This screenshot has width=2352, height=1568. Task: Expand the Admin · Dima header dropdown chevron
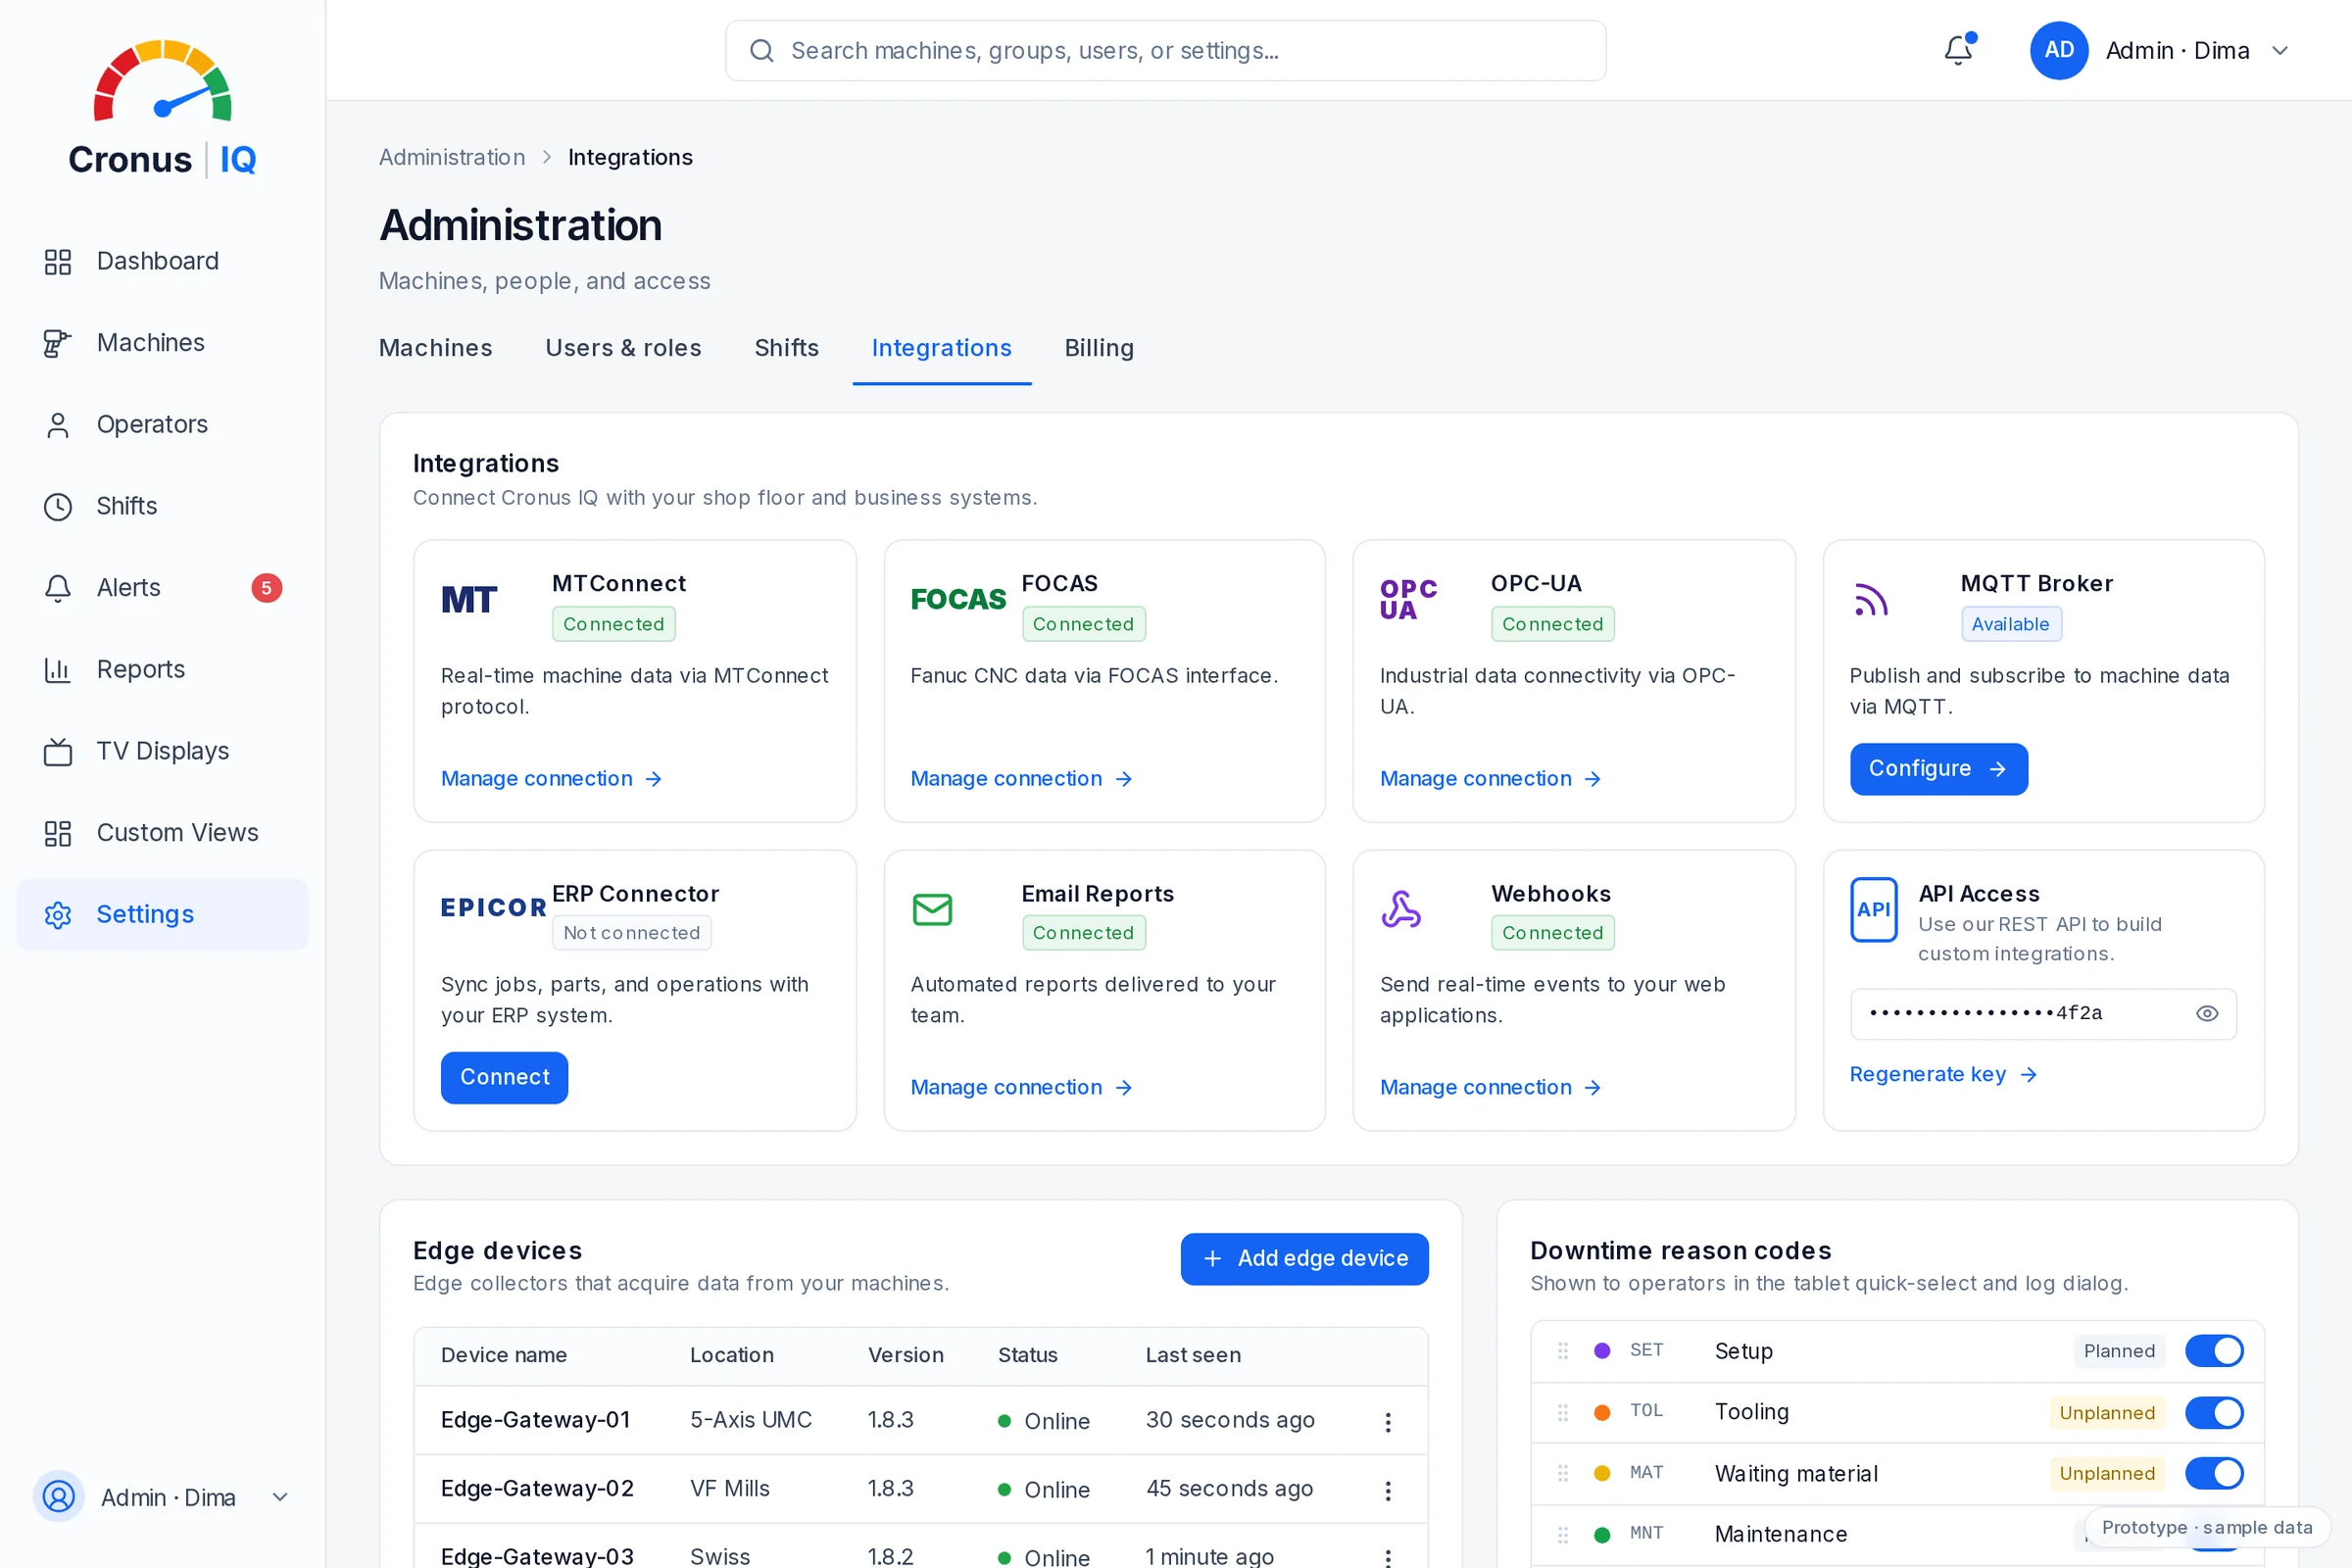(x=2280, y=51)
